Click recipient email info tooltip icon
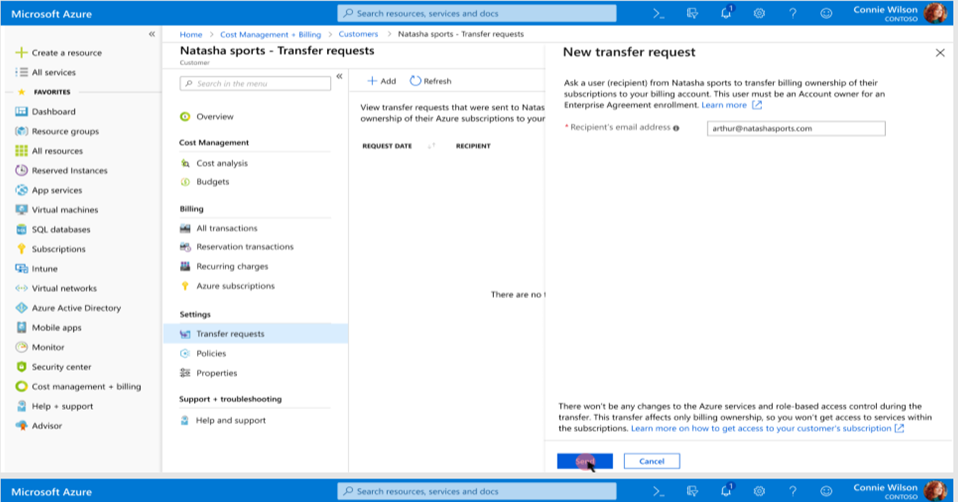The height and width of the screenshot is (502, 958). click(676, 128)
